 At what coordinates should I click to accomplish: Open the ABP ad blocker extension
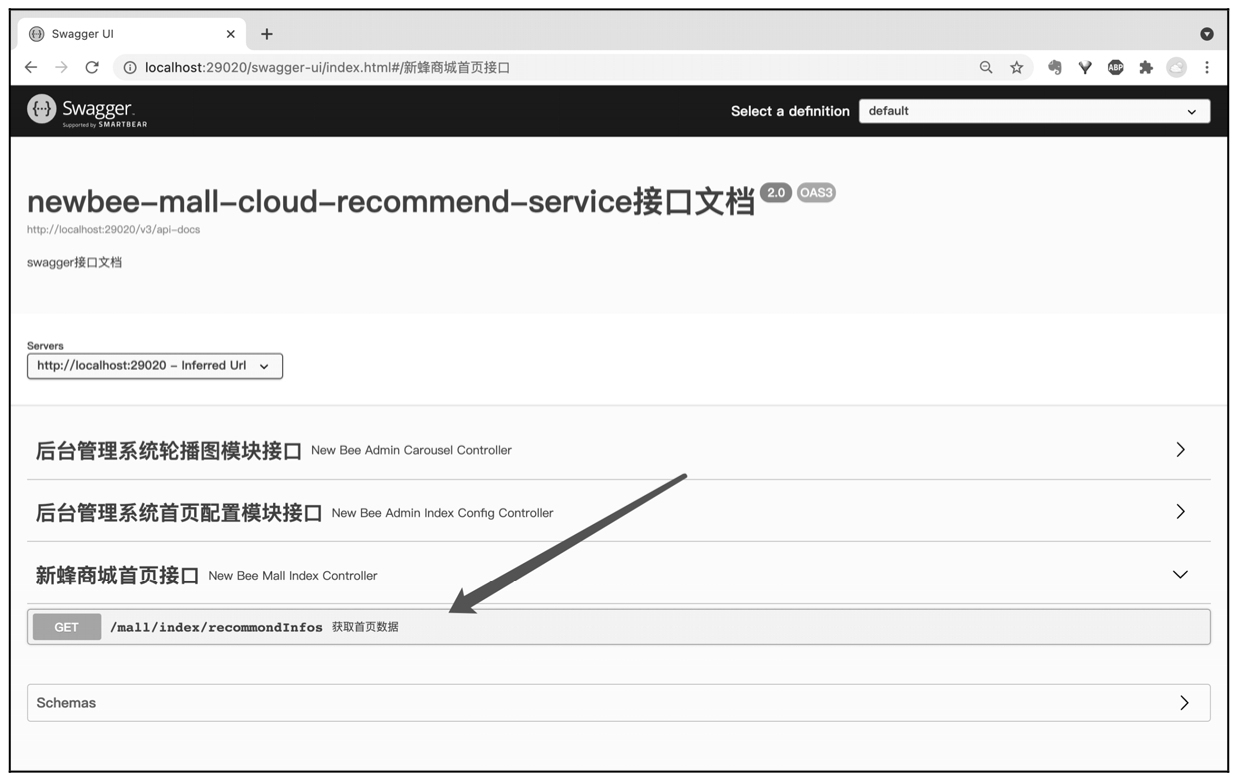[1115, 67]
